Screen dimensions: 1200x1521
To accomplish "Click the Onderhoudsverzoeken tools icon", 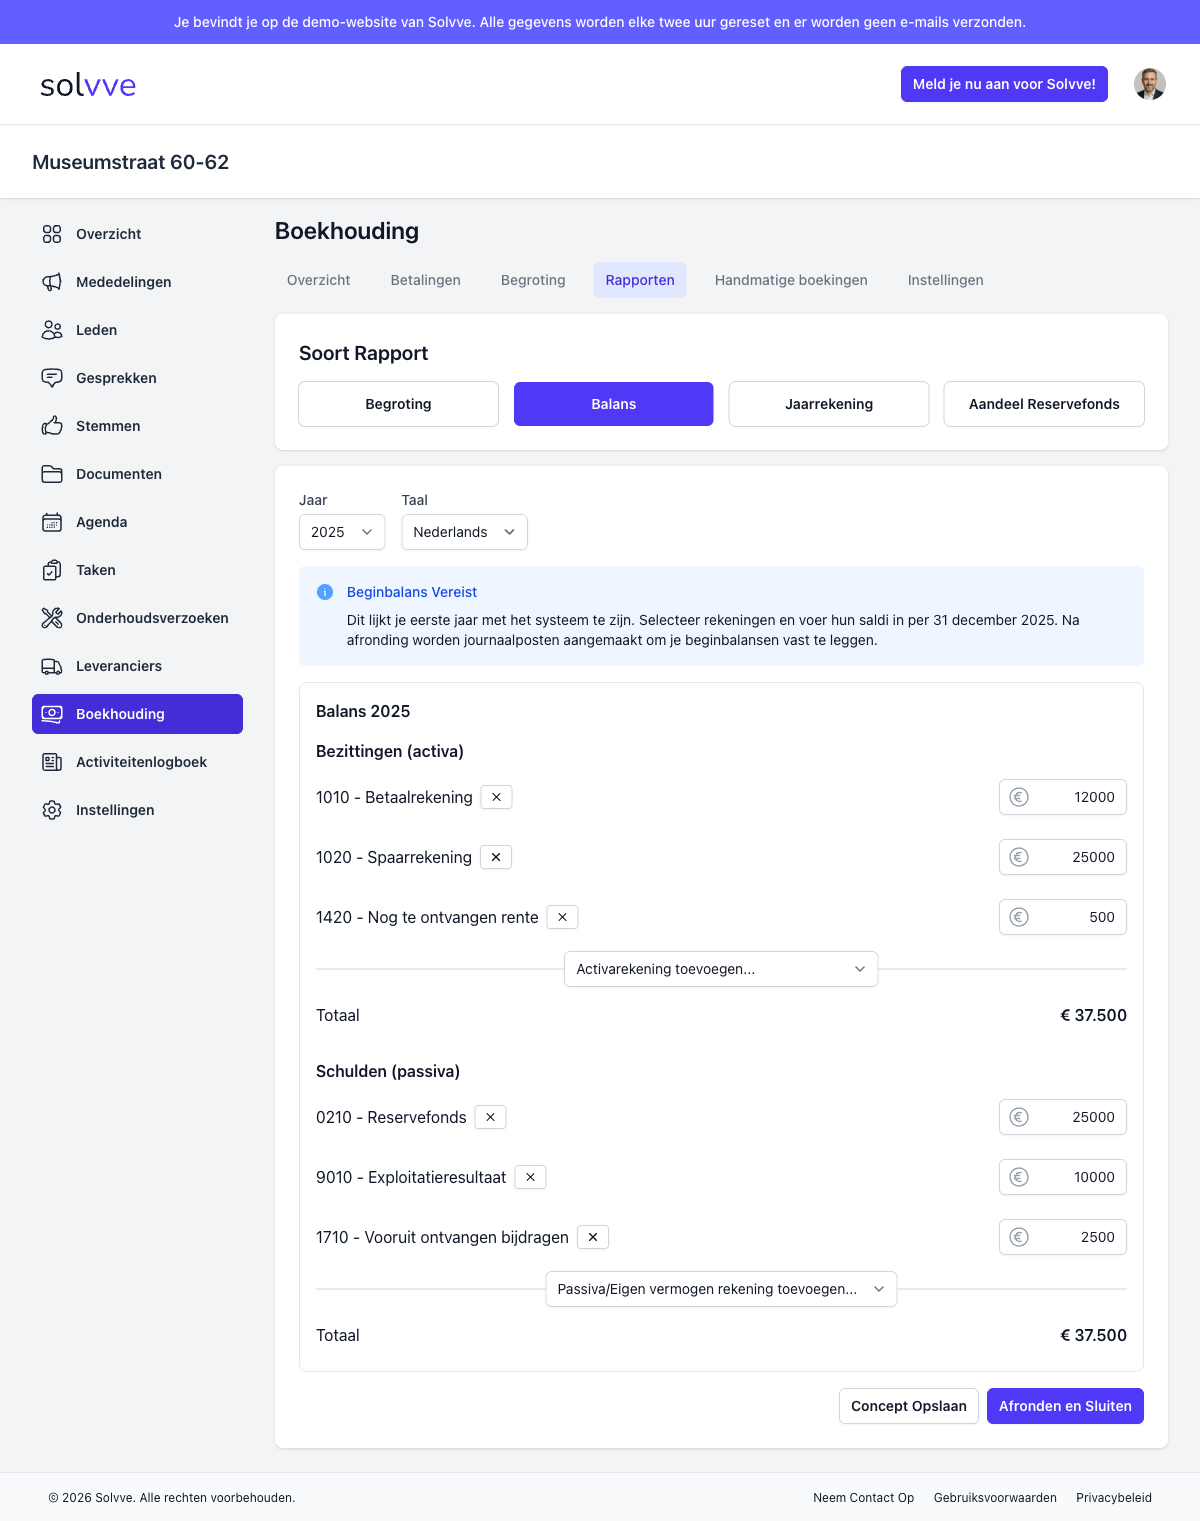I will pyautogui.click(x=52, y=618).
